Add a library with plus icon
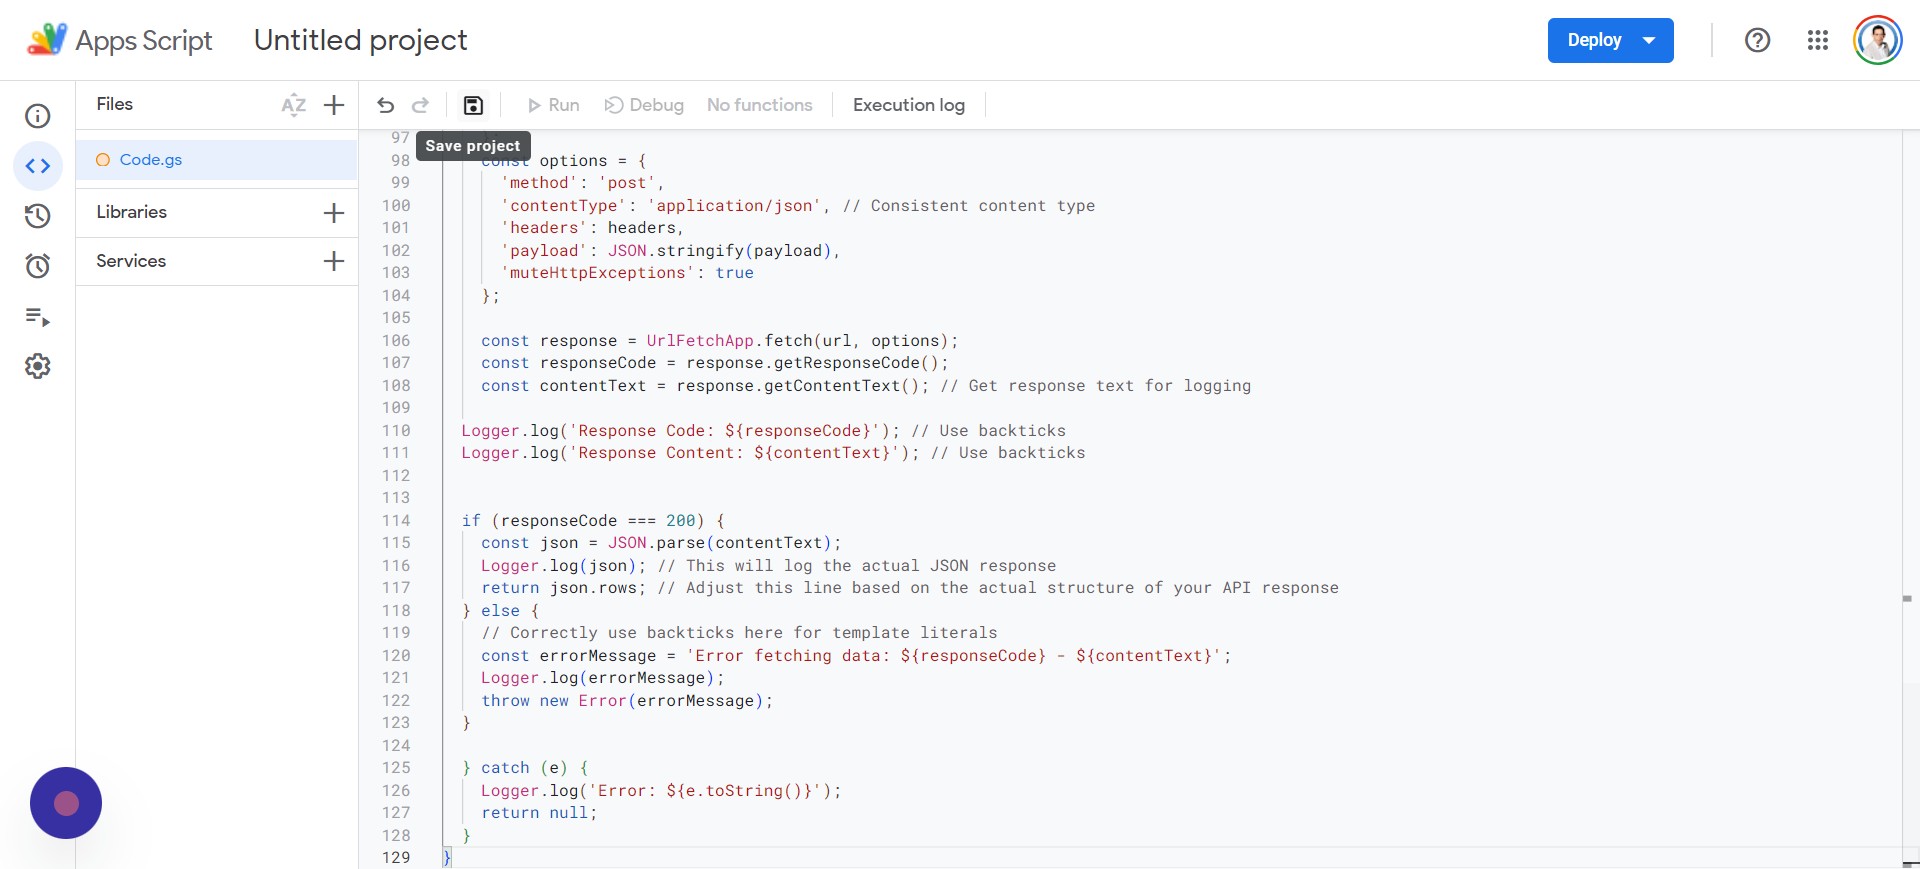The image size is (1920, 869). [334, 213]
